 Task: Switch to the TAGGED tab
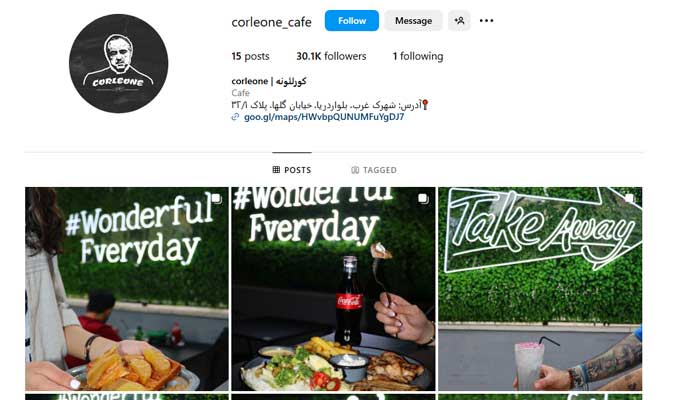pos(374,170)
